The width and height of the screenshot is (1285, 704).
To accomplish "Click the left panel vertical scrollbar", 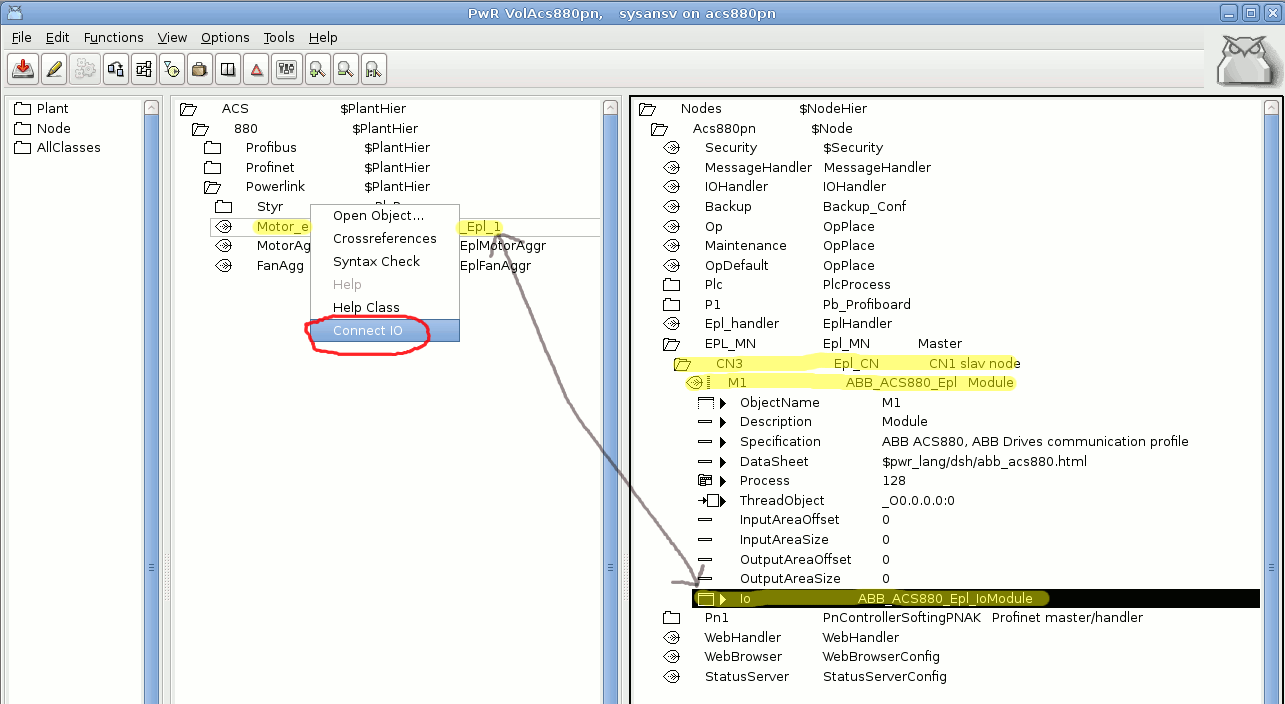I will click(x=152, y=400).
